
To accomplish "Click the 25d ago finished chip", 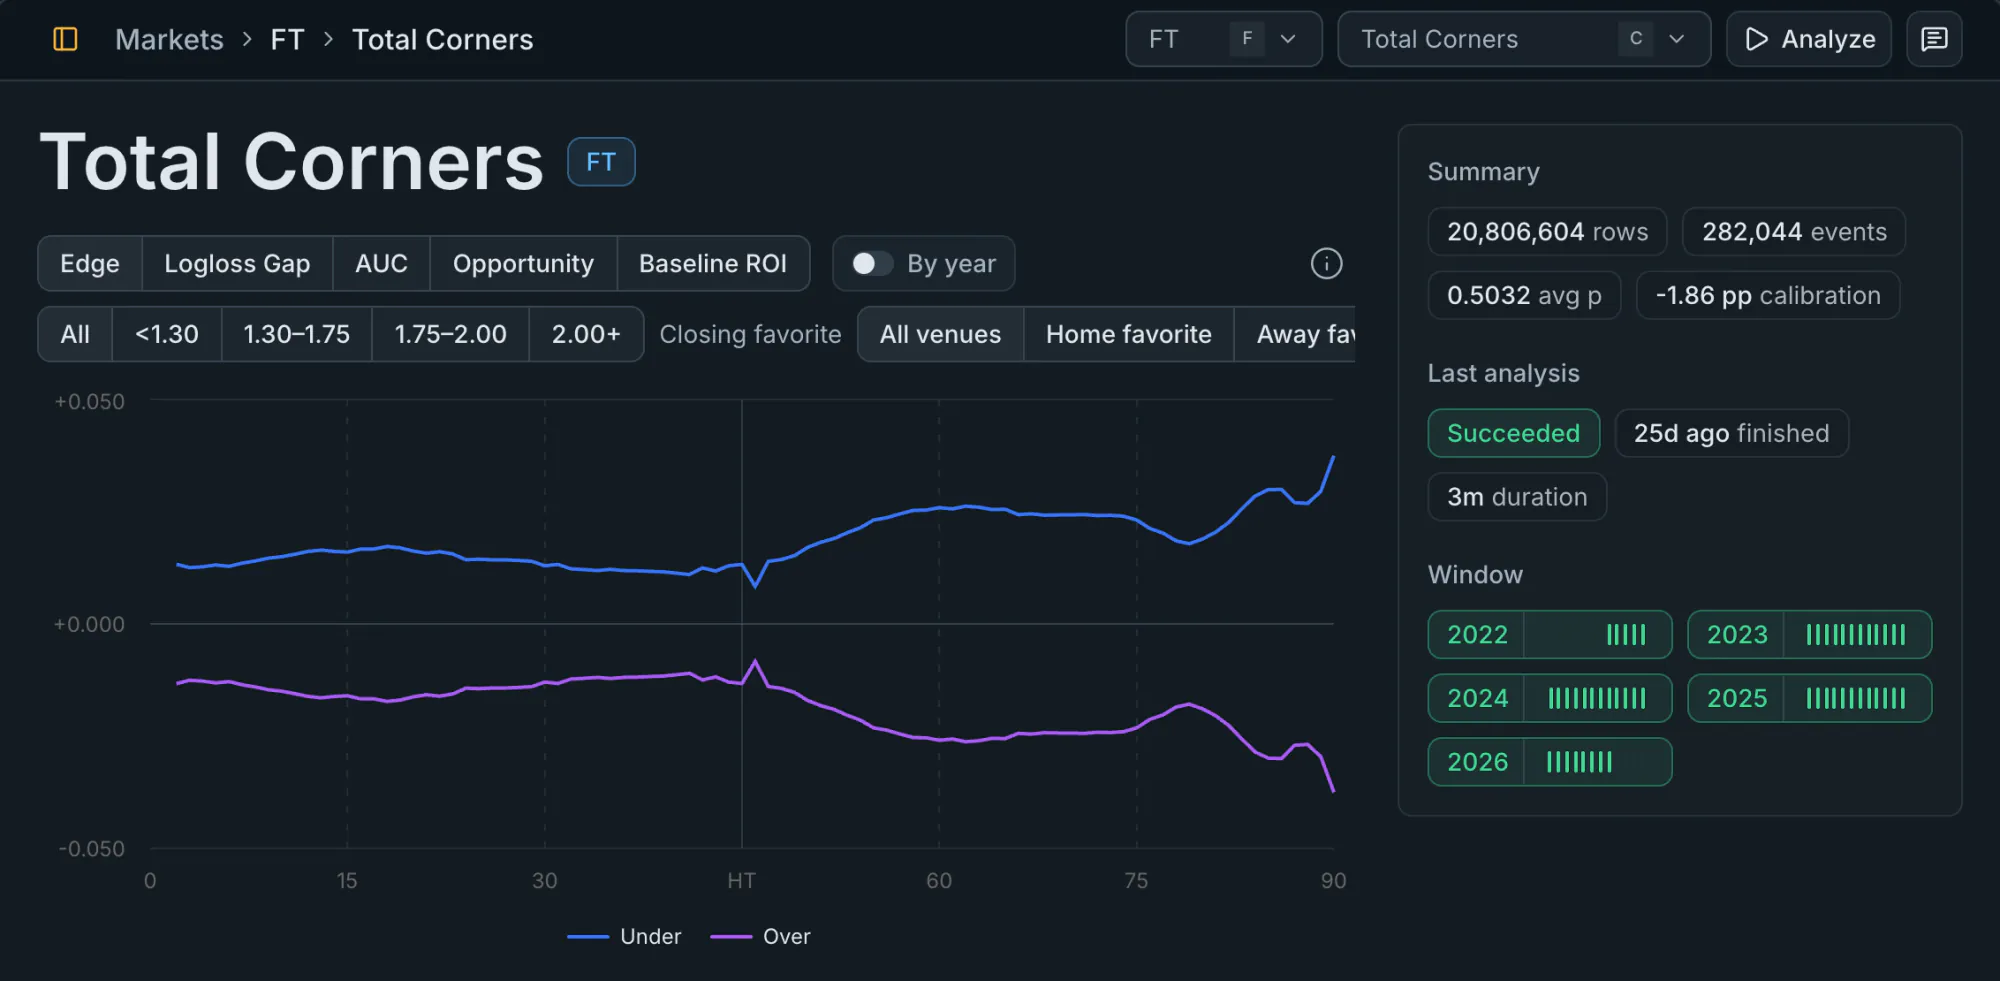I will coord(1731,433).
